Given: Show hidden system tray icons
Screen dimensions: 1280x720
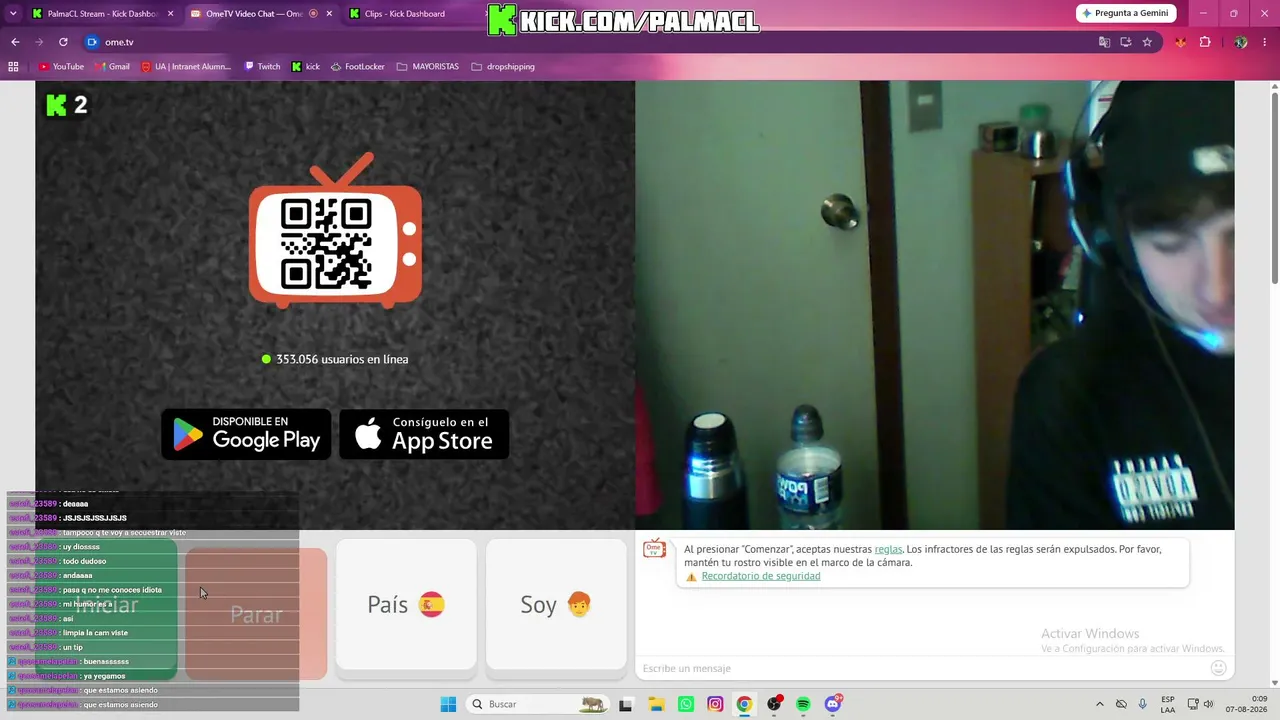Looking at the screenshot, I should (1100, 704).
